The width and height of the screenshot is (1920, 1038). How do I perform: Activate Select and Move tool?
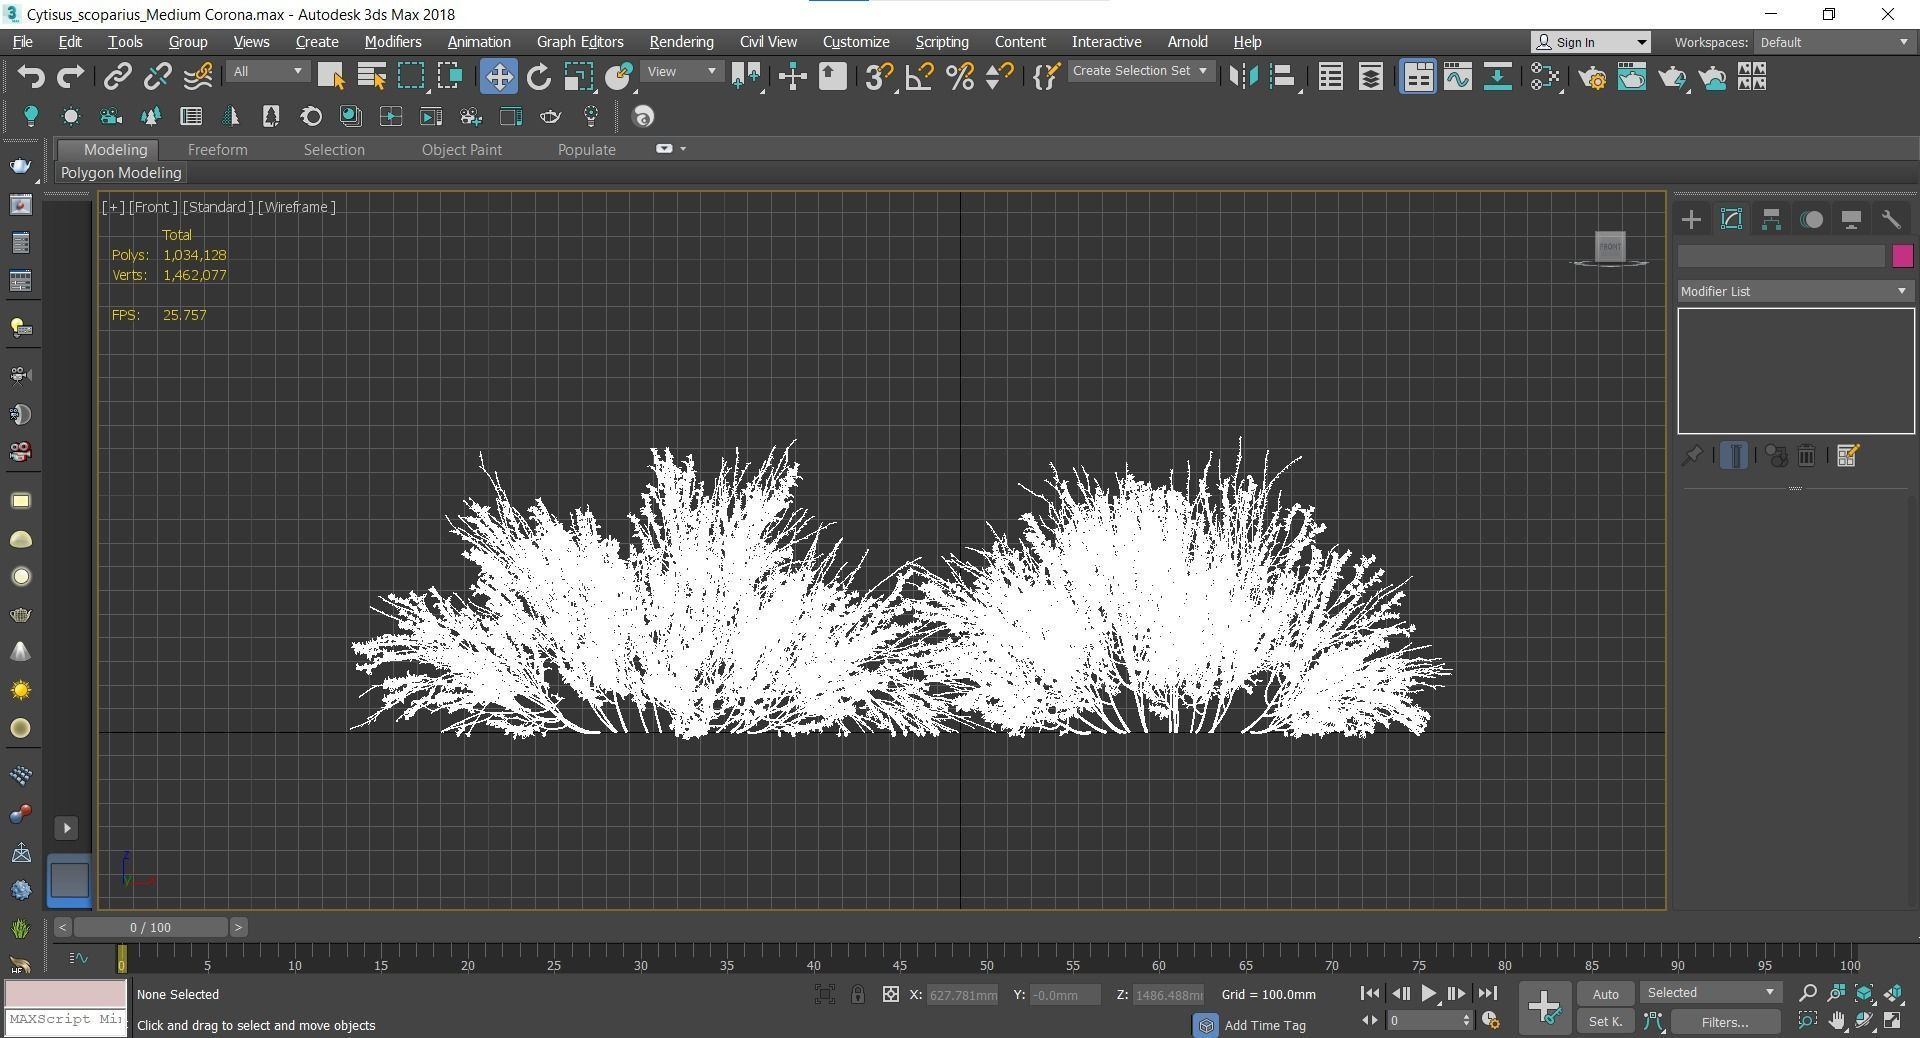(x=498, y=77)
